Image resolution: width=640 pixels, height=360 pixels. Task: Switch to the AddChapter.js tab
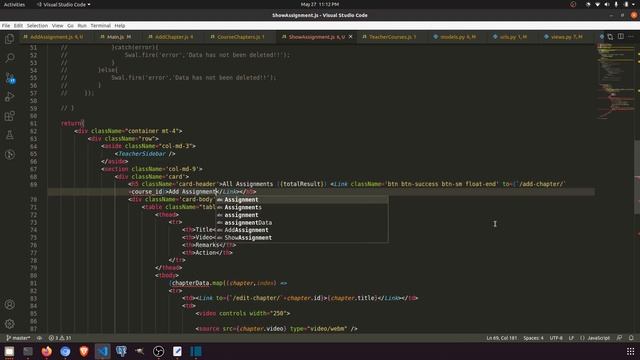[x=174, y=37]
